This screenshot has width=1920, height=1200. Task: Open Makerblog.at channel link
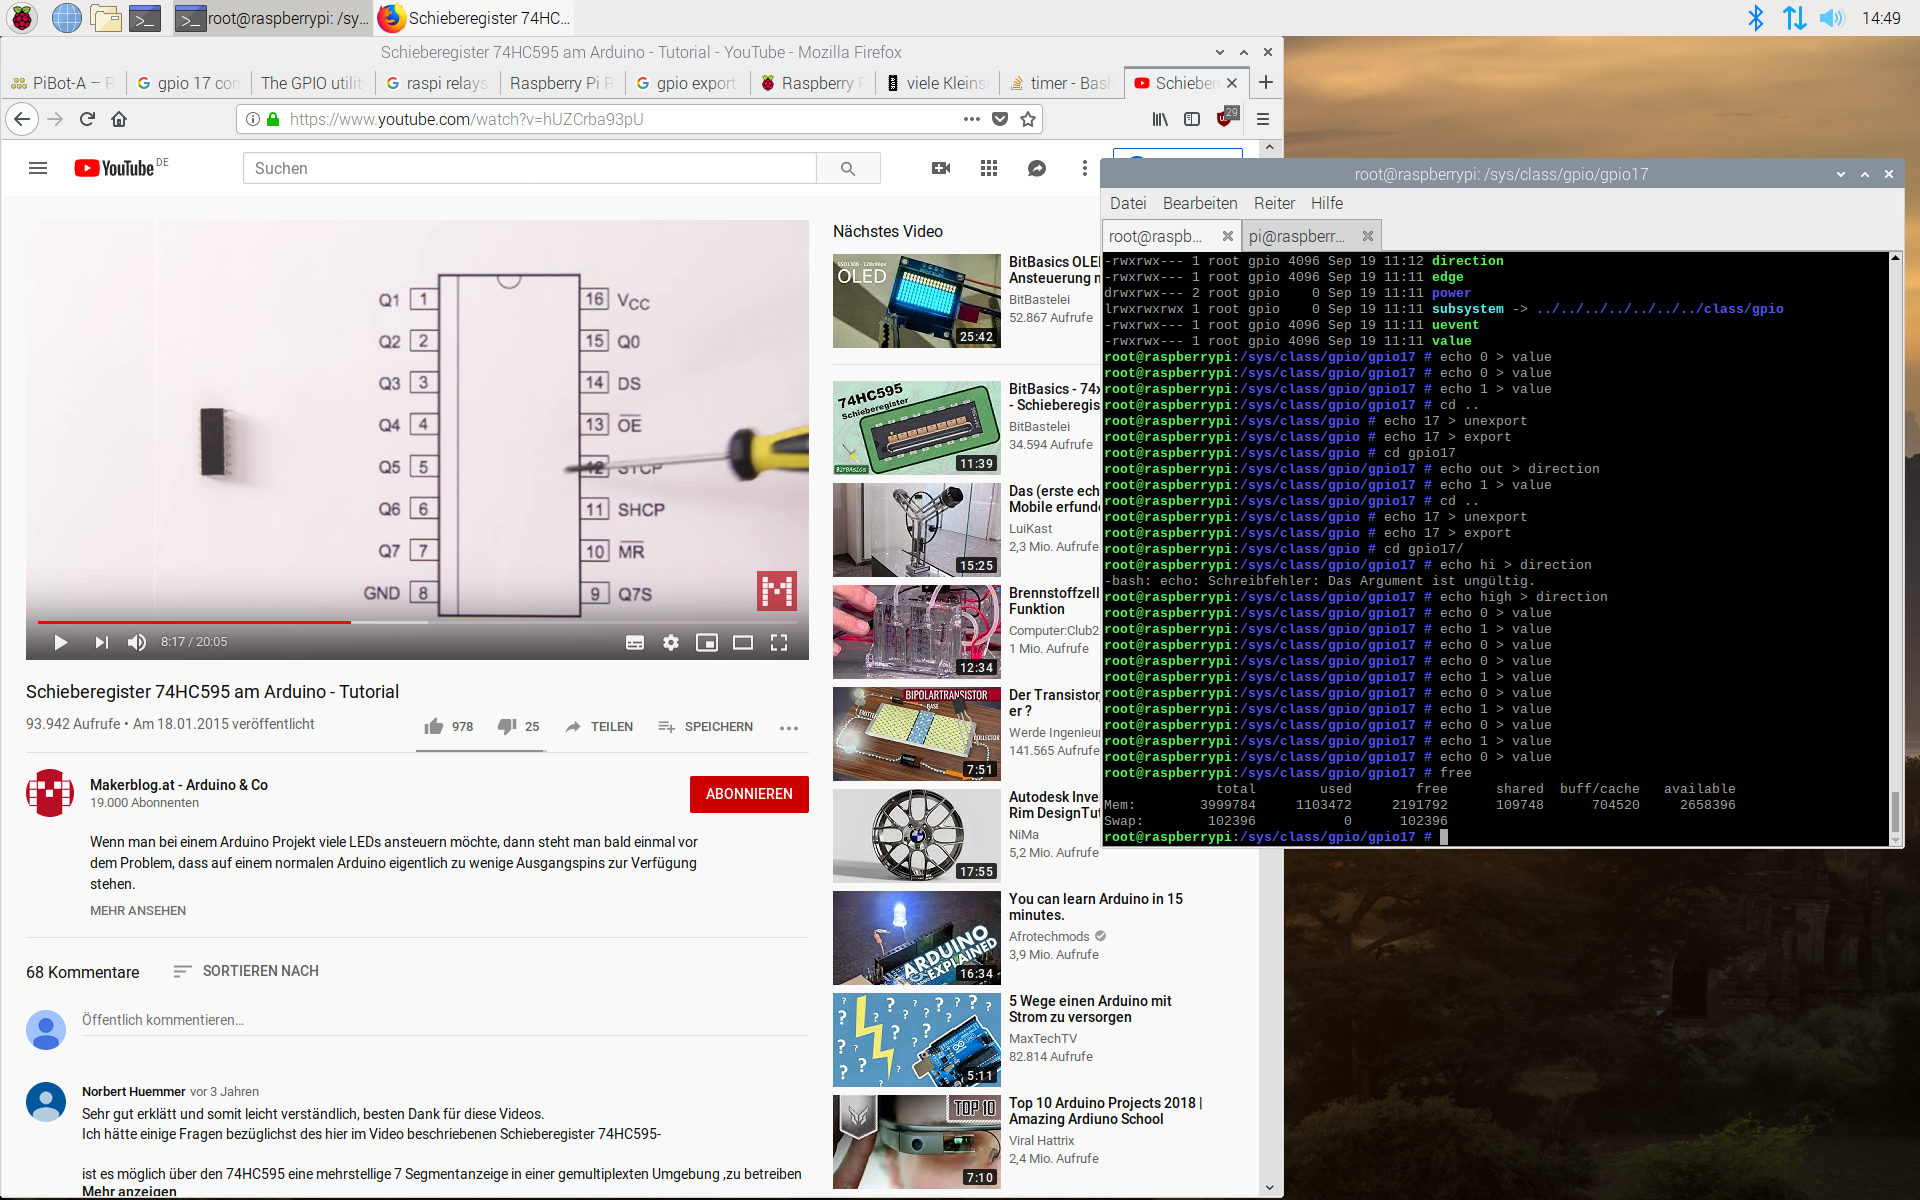(179, 785)
